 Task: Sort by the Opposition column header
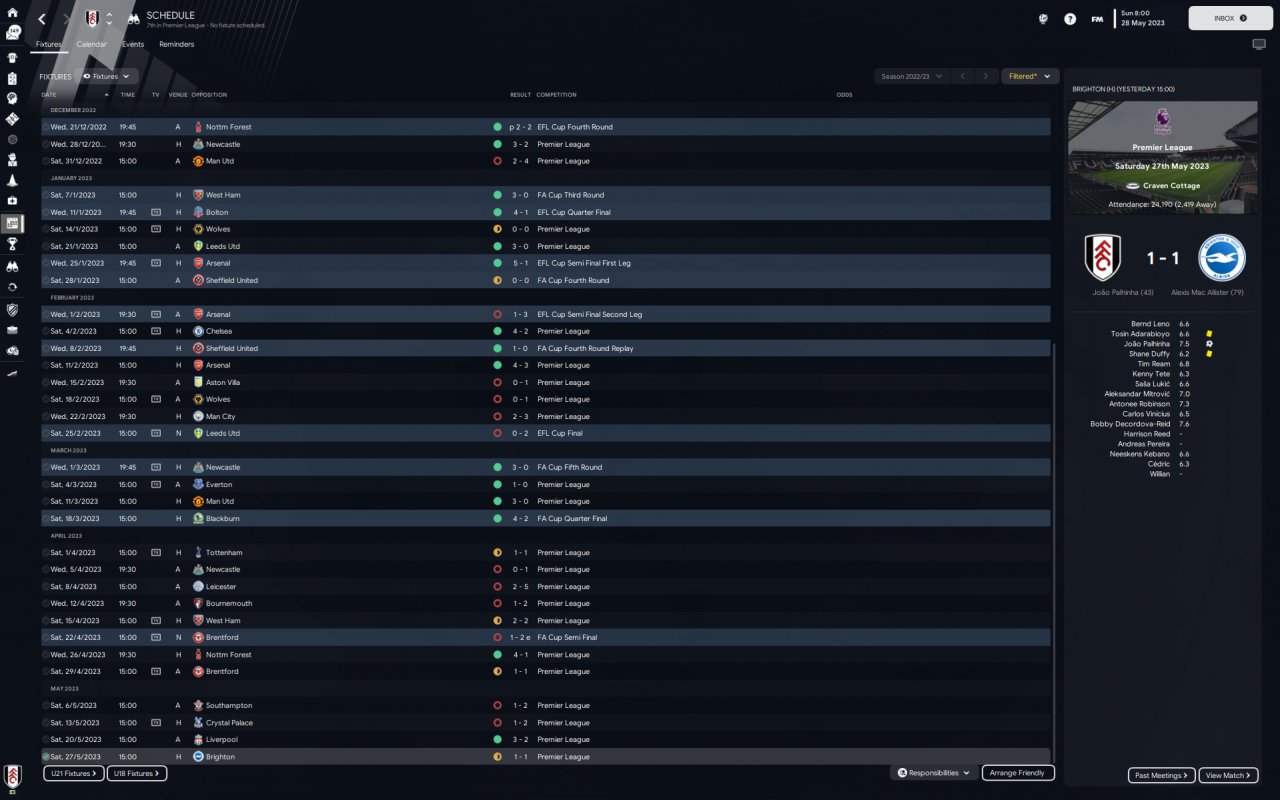click(209, 95)
